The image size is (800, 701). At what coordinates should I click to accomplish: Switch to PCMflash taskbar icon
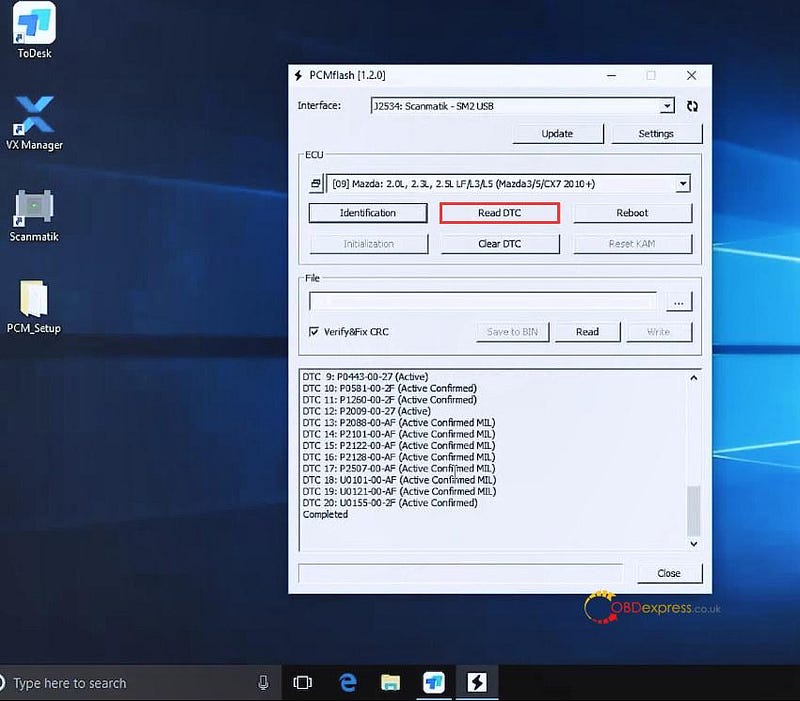point(477,682)
